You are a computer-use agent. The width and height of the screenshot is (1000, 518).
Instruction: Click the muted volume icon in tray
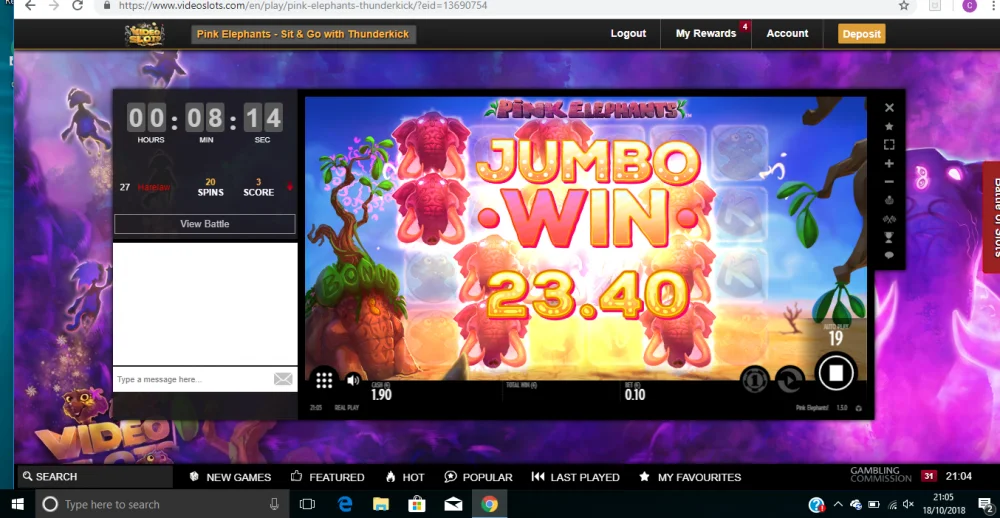(909, 505)
